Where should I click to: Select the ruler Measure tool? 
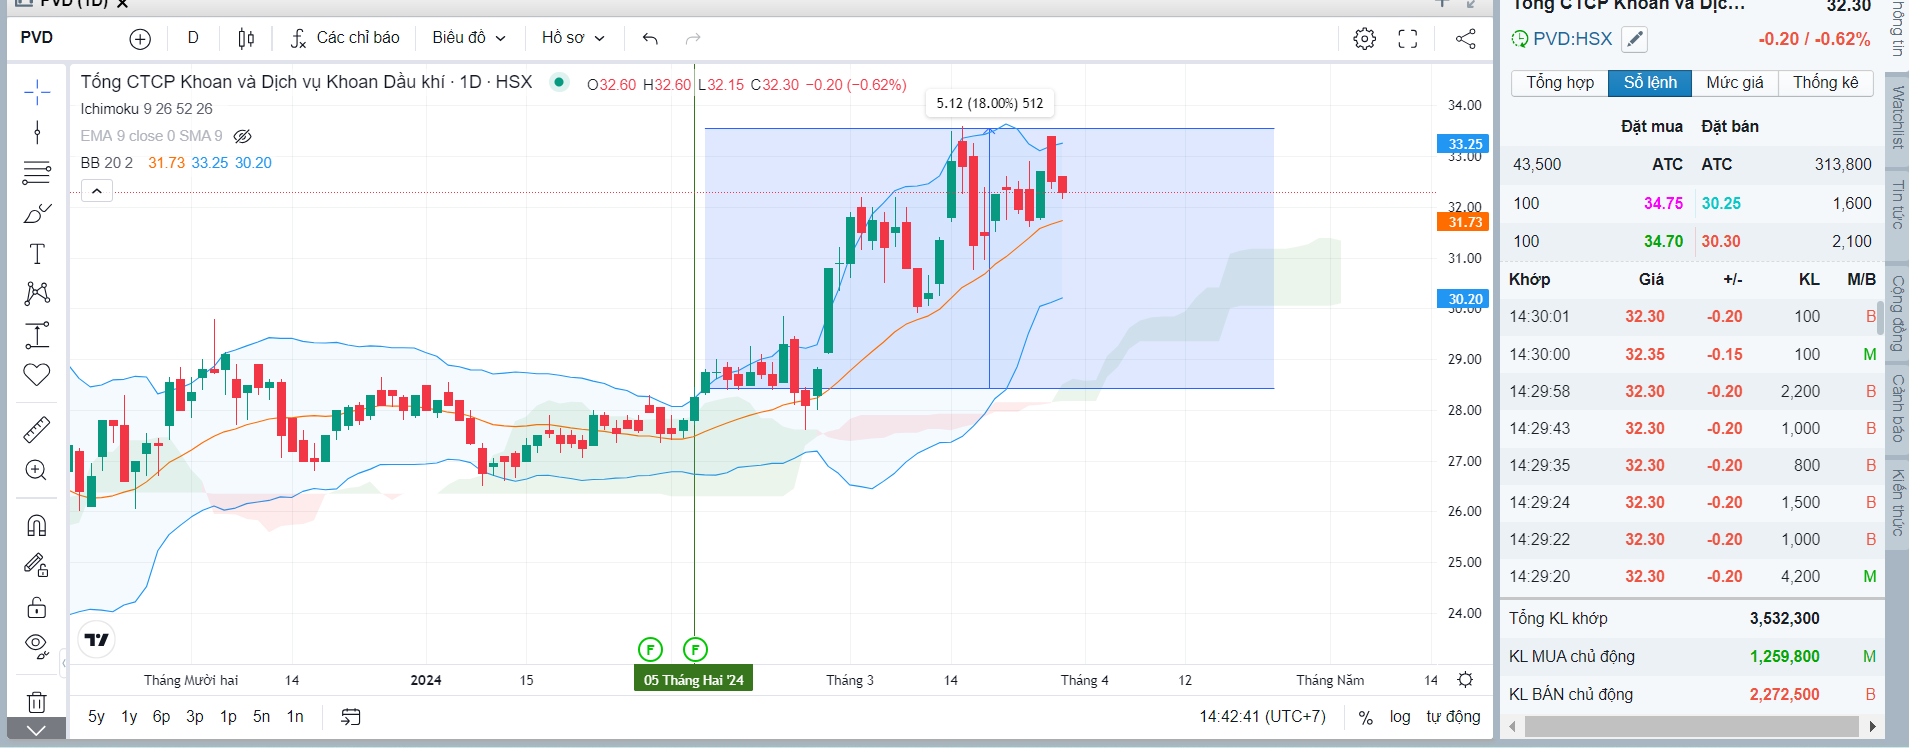[x=37, y=430]
